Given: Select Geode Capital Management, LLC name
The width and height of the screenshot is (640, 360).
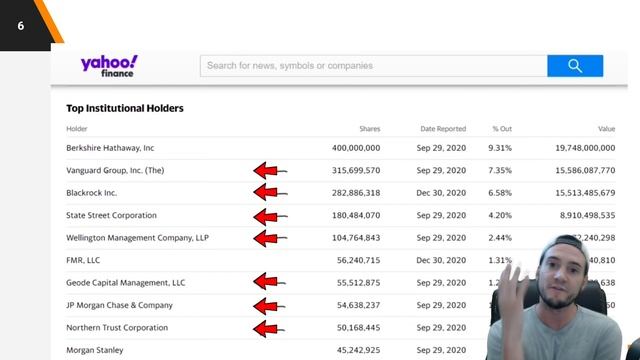Looking at the screenshot, I should [126, 282].
